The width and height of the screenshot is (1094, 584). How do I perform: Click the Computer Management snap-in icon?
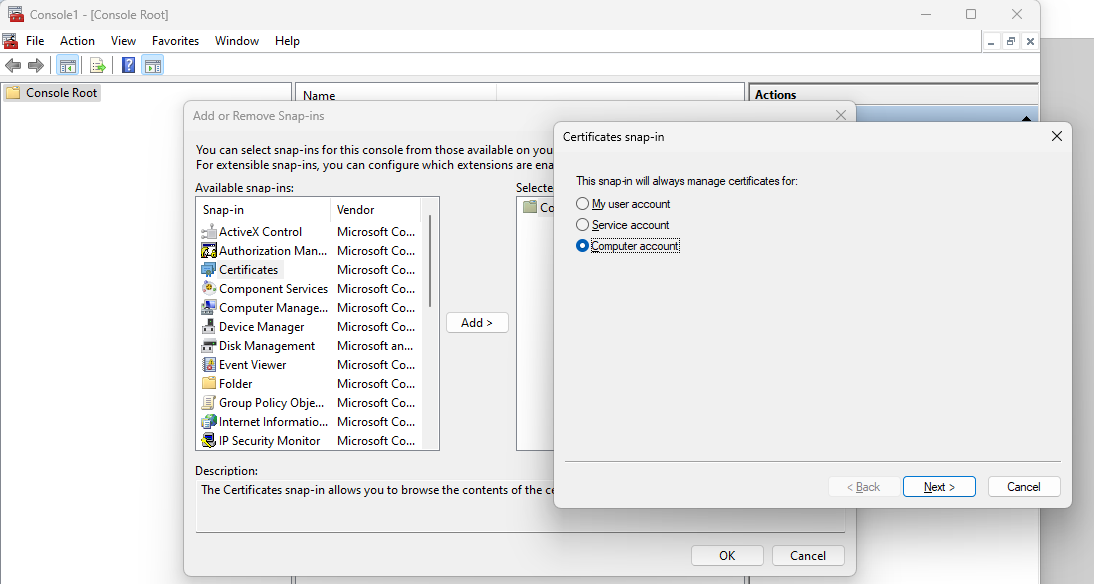tap(209, 308)
